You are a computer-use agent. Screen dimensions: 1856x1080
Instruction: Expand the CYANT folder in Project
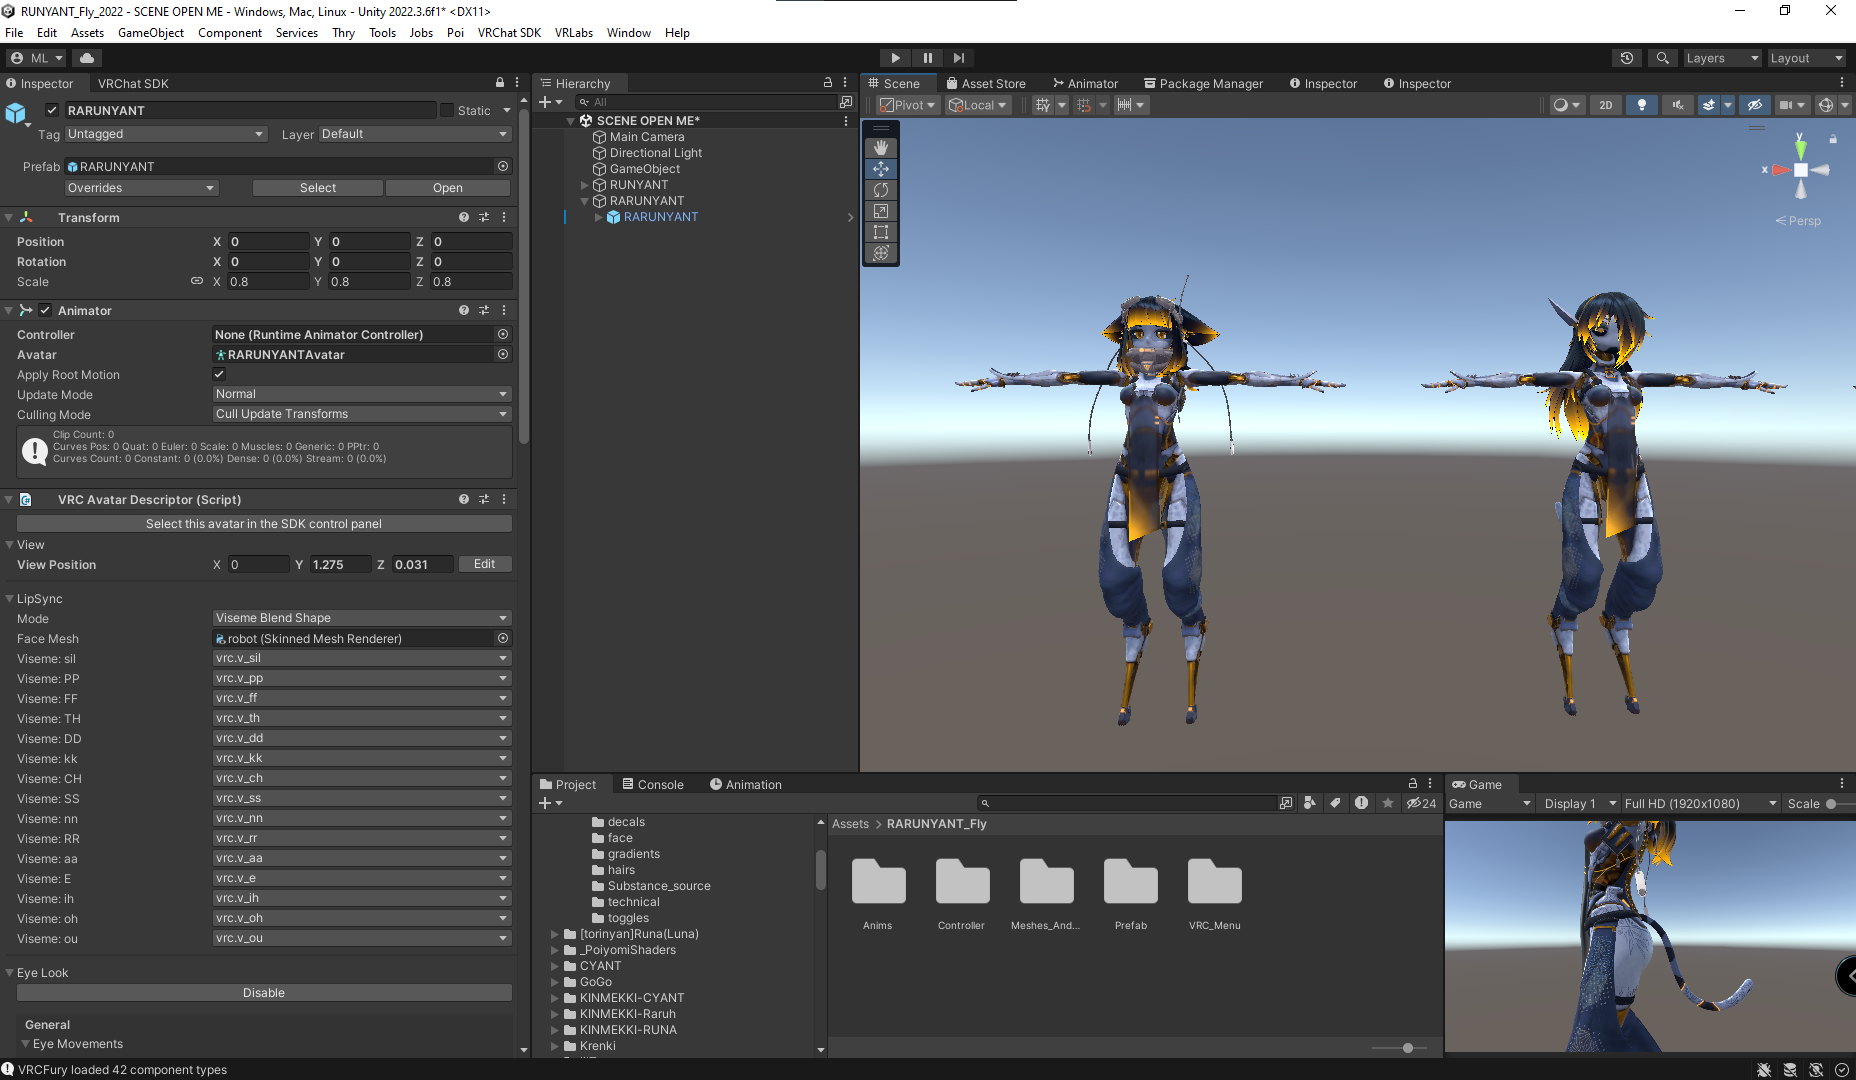[554, 966]
